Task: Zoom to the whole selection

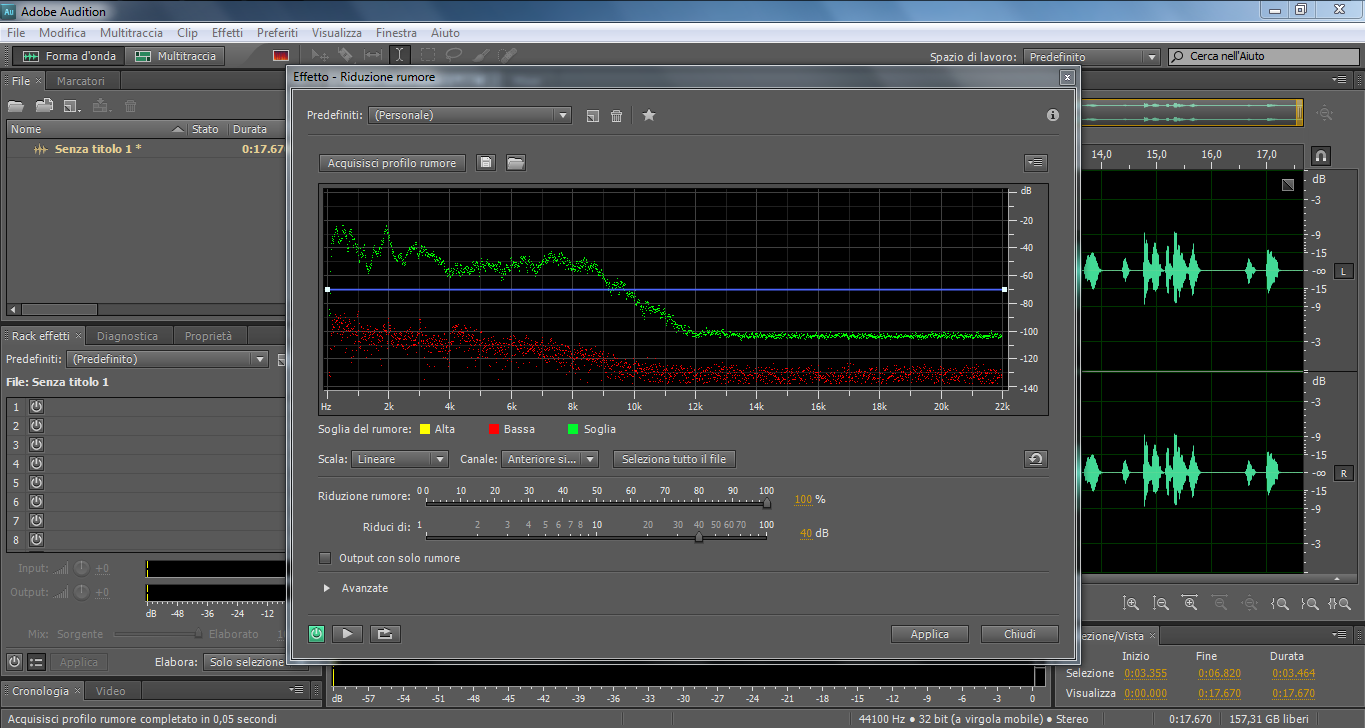Action: [1340, 604]
